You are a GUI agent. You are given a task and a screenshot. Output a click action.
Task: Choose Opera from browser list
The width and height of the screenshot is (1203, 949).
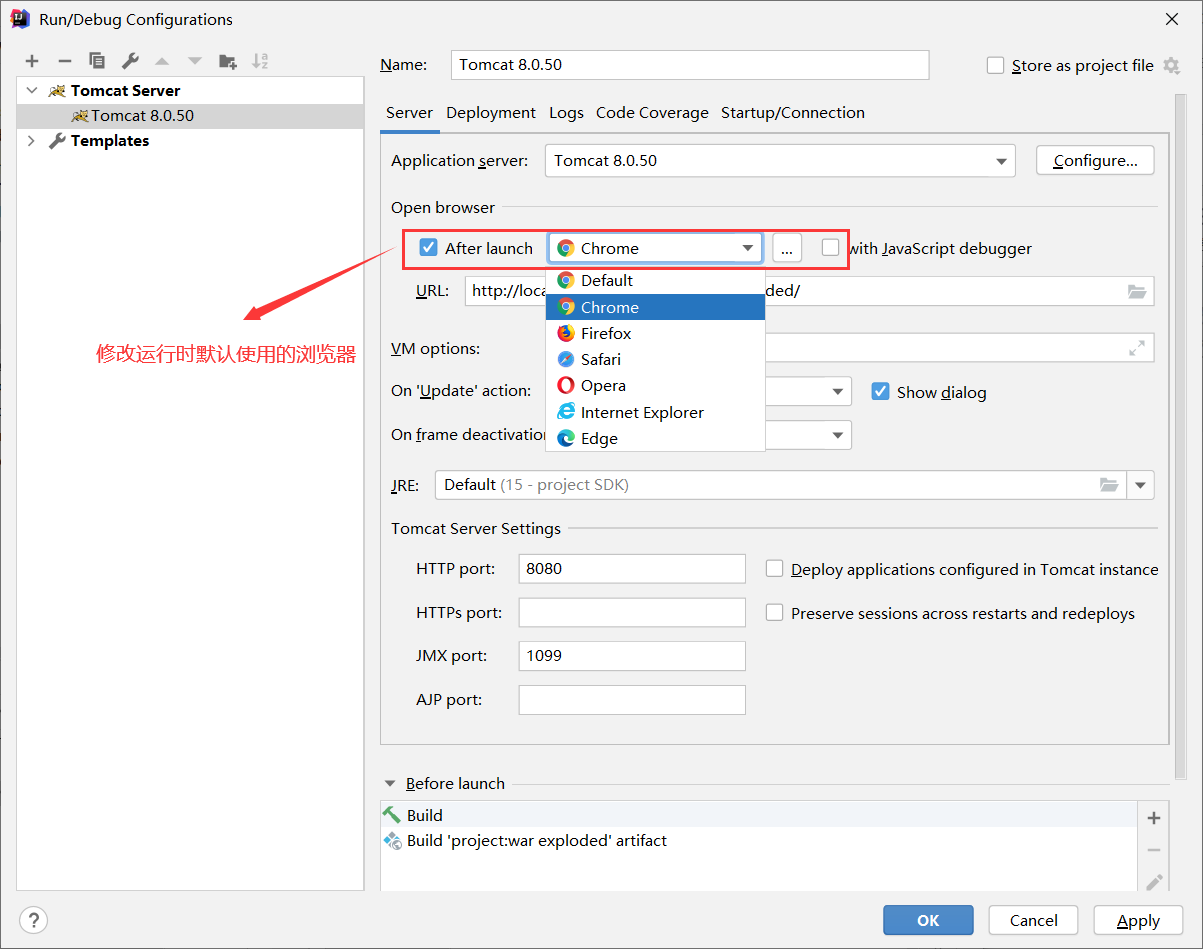[x=655, y=385]
